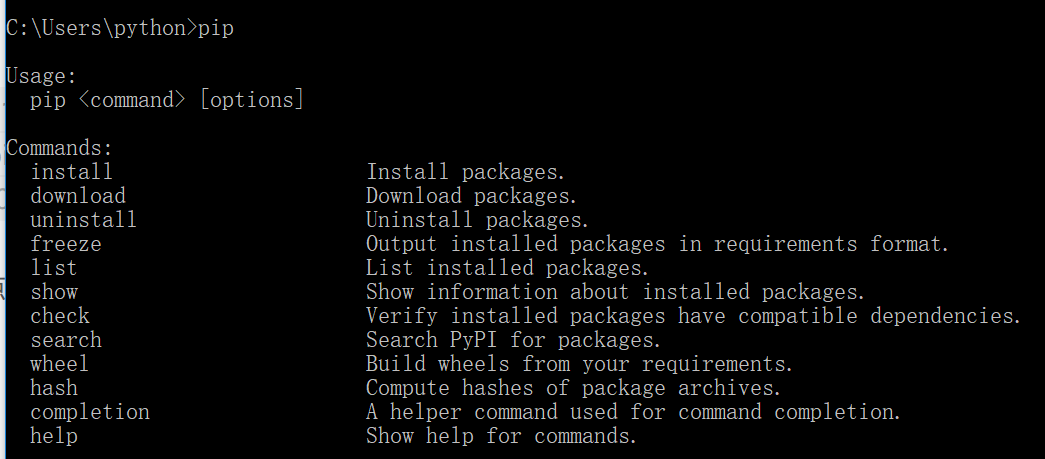Click the C:\Users\python>pip prompt line
1045x459 pixels.
[120, 28]
